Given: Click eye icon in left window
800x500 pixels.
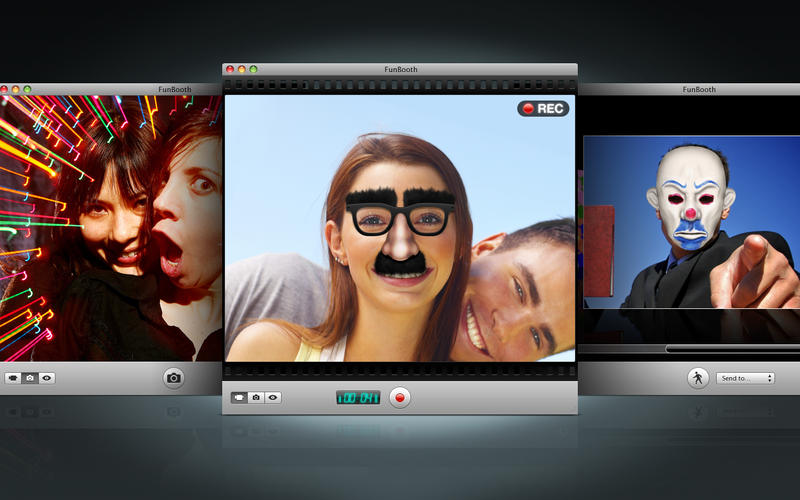Looking at the screenshot, I should [47, 378].
